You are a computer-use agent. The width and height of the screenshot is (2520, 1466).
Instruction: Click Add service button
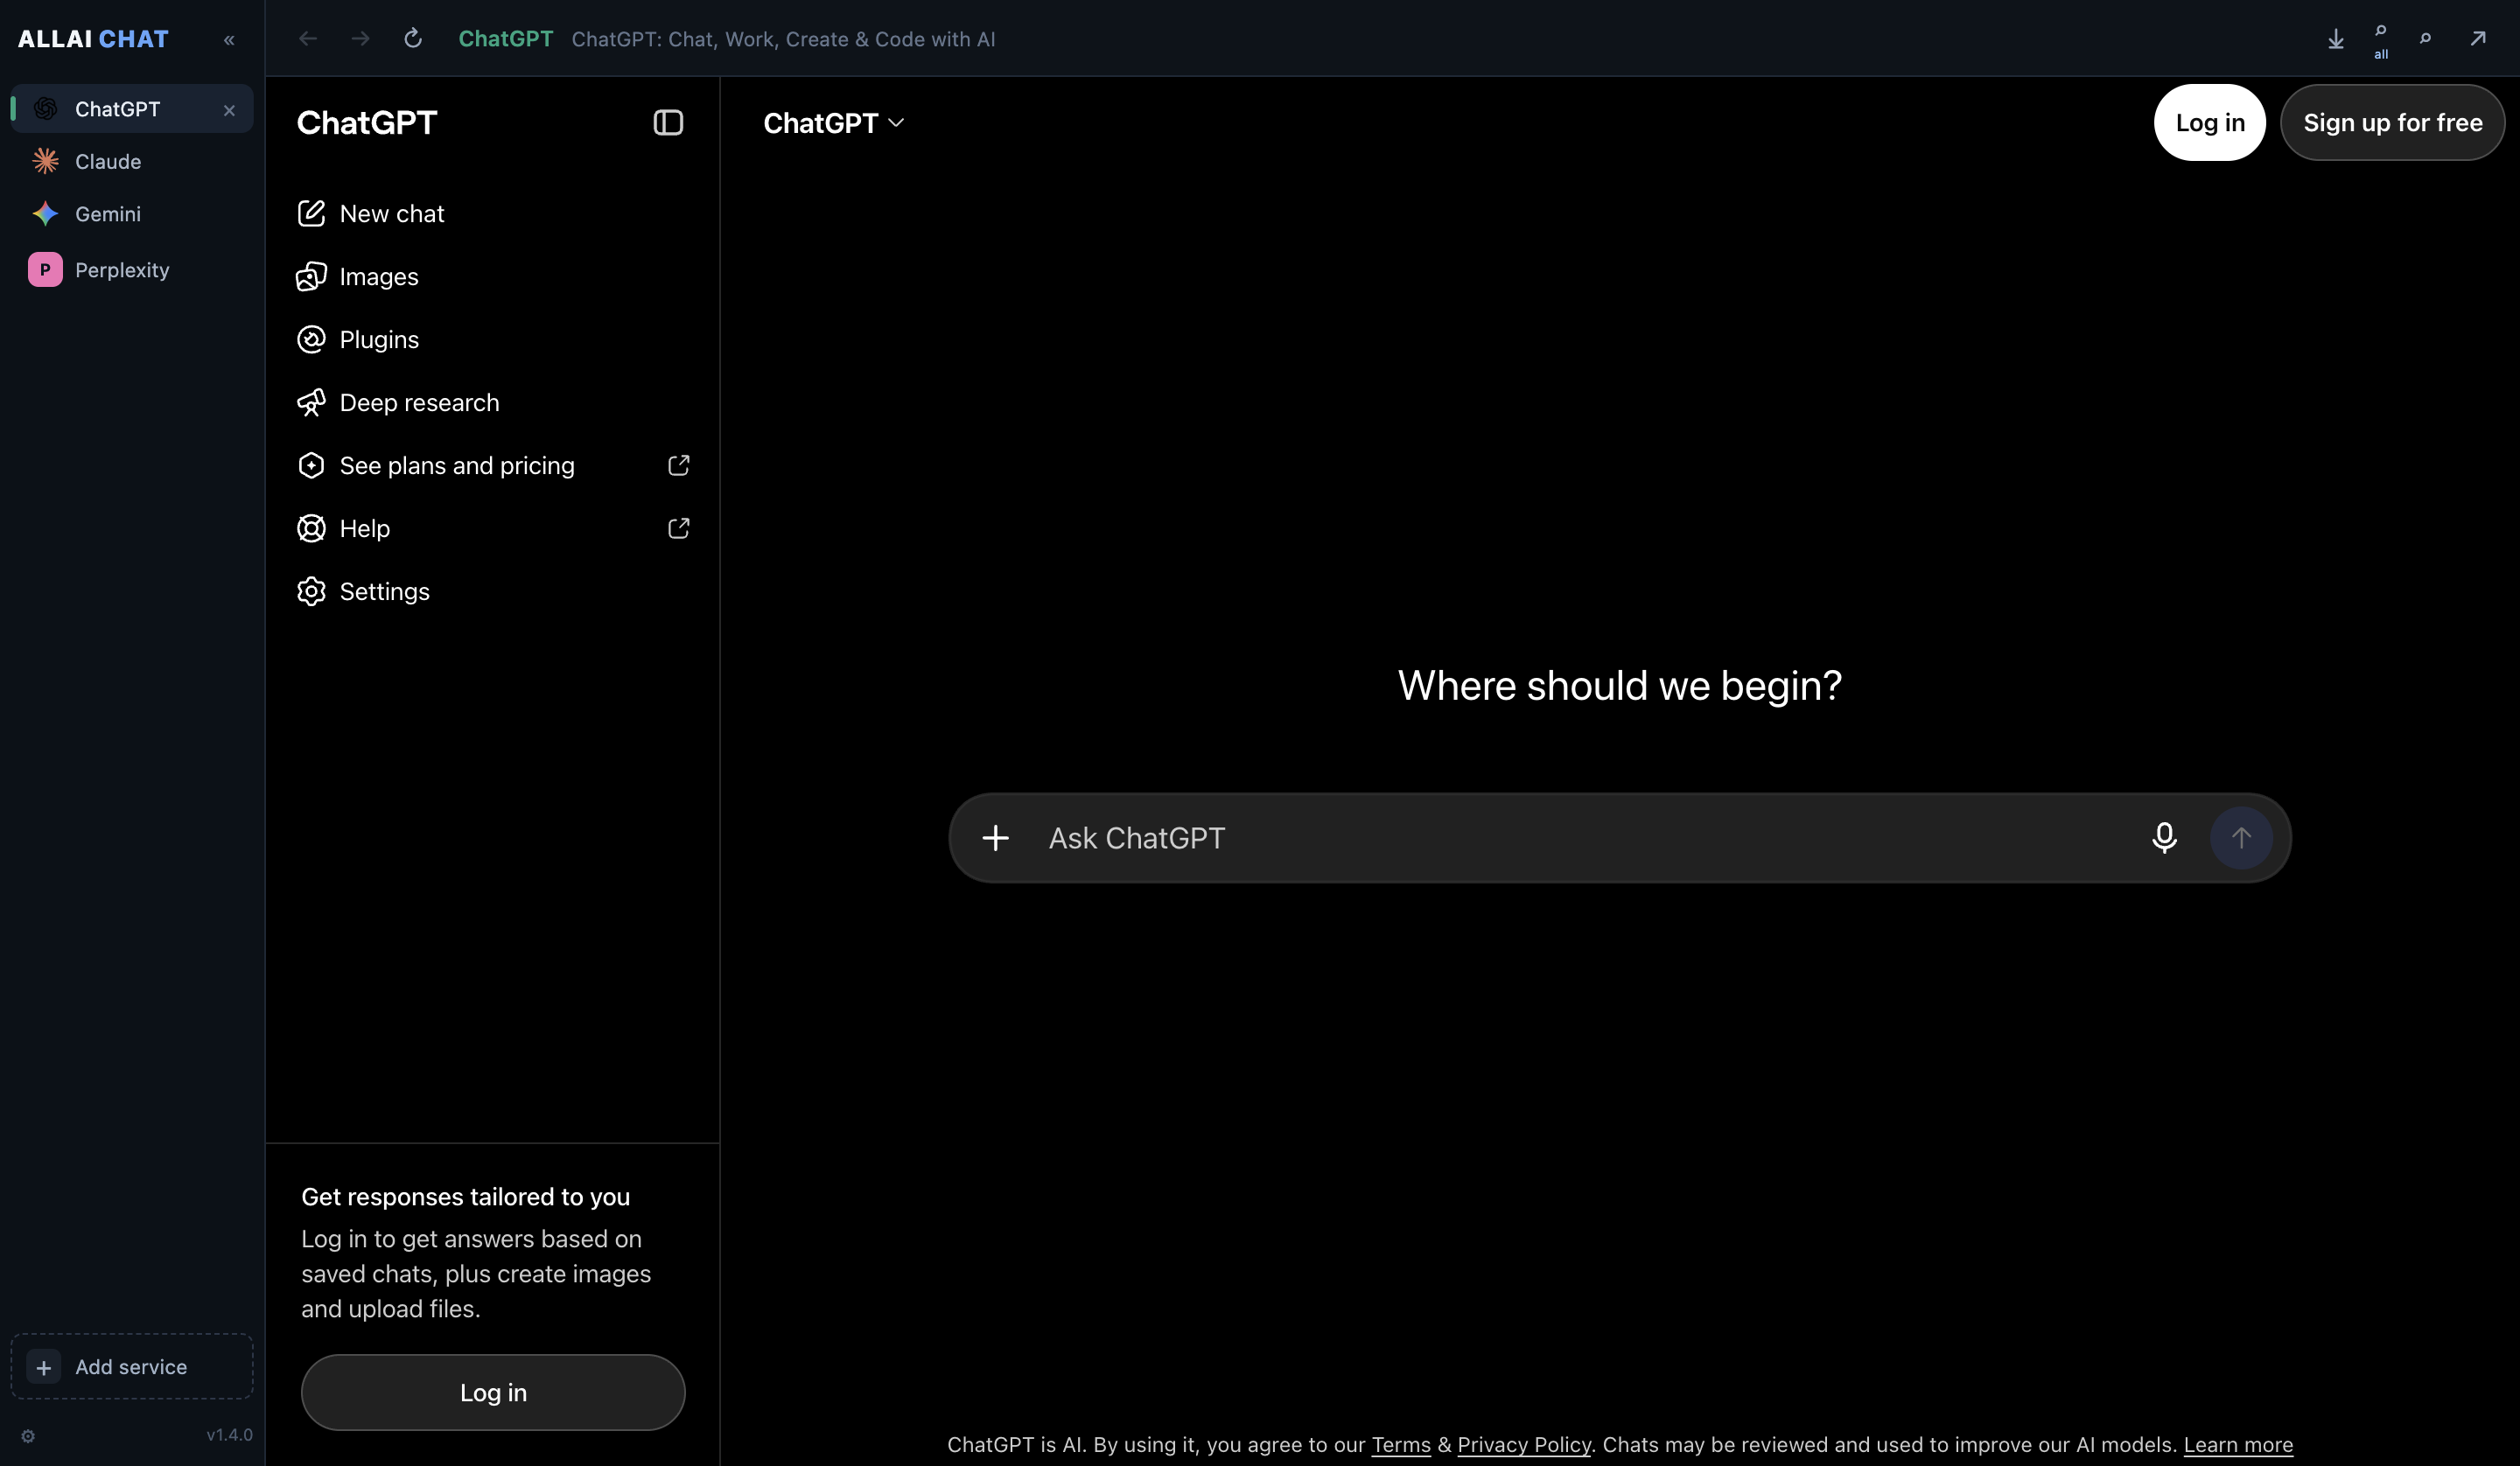point(132,1366)
